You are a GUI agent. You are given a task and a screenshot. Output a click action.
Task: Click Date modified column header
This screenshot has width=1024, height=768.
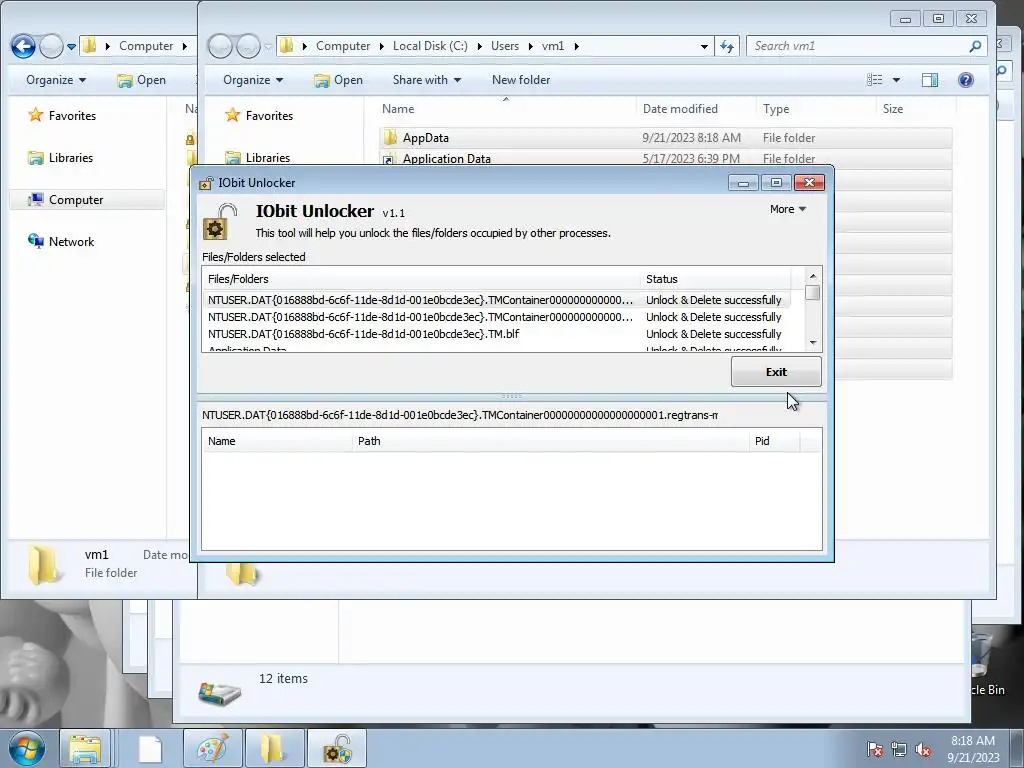(680, 109)
